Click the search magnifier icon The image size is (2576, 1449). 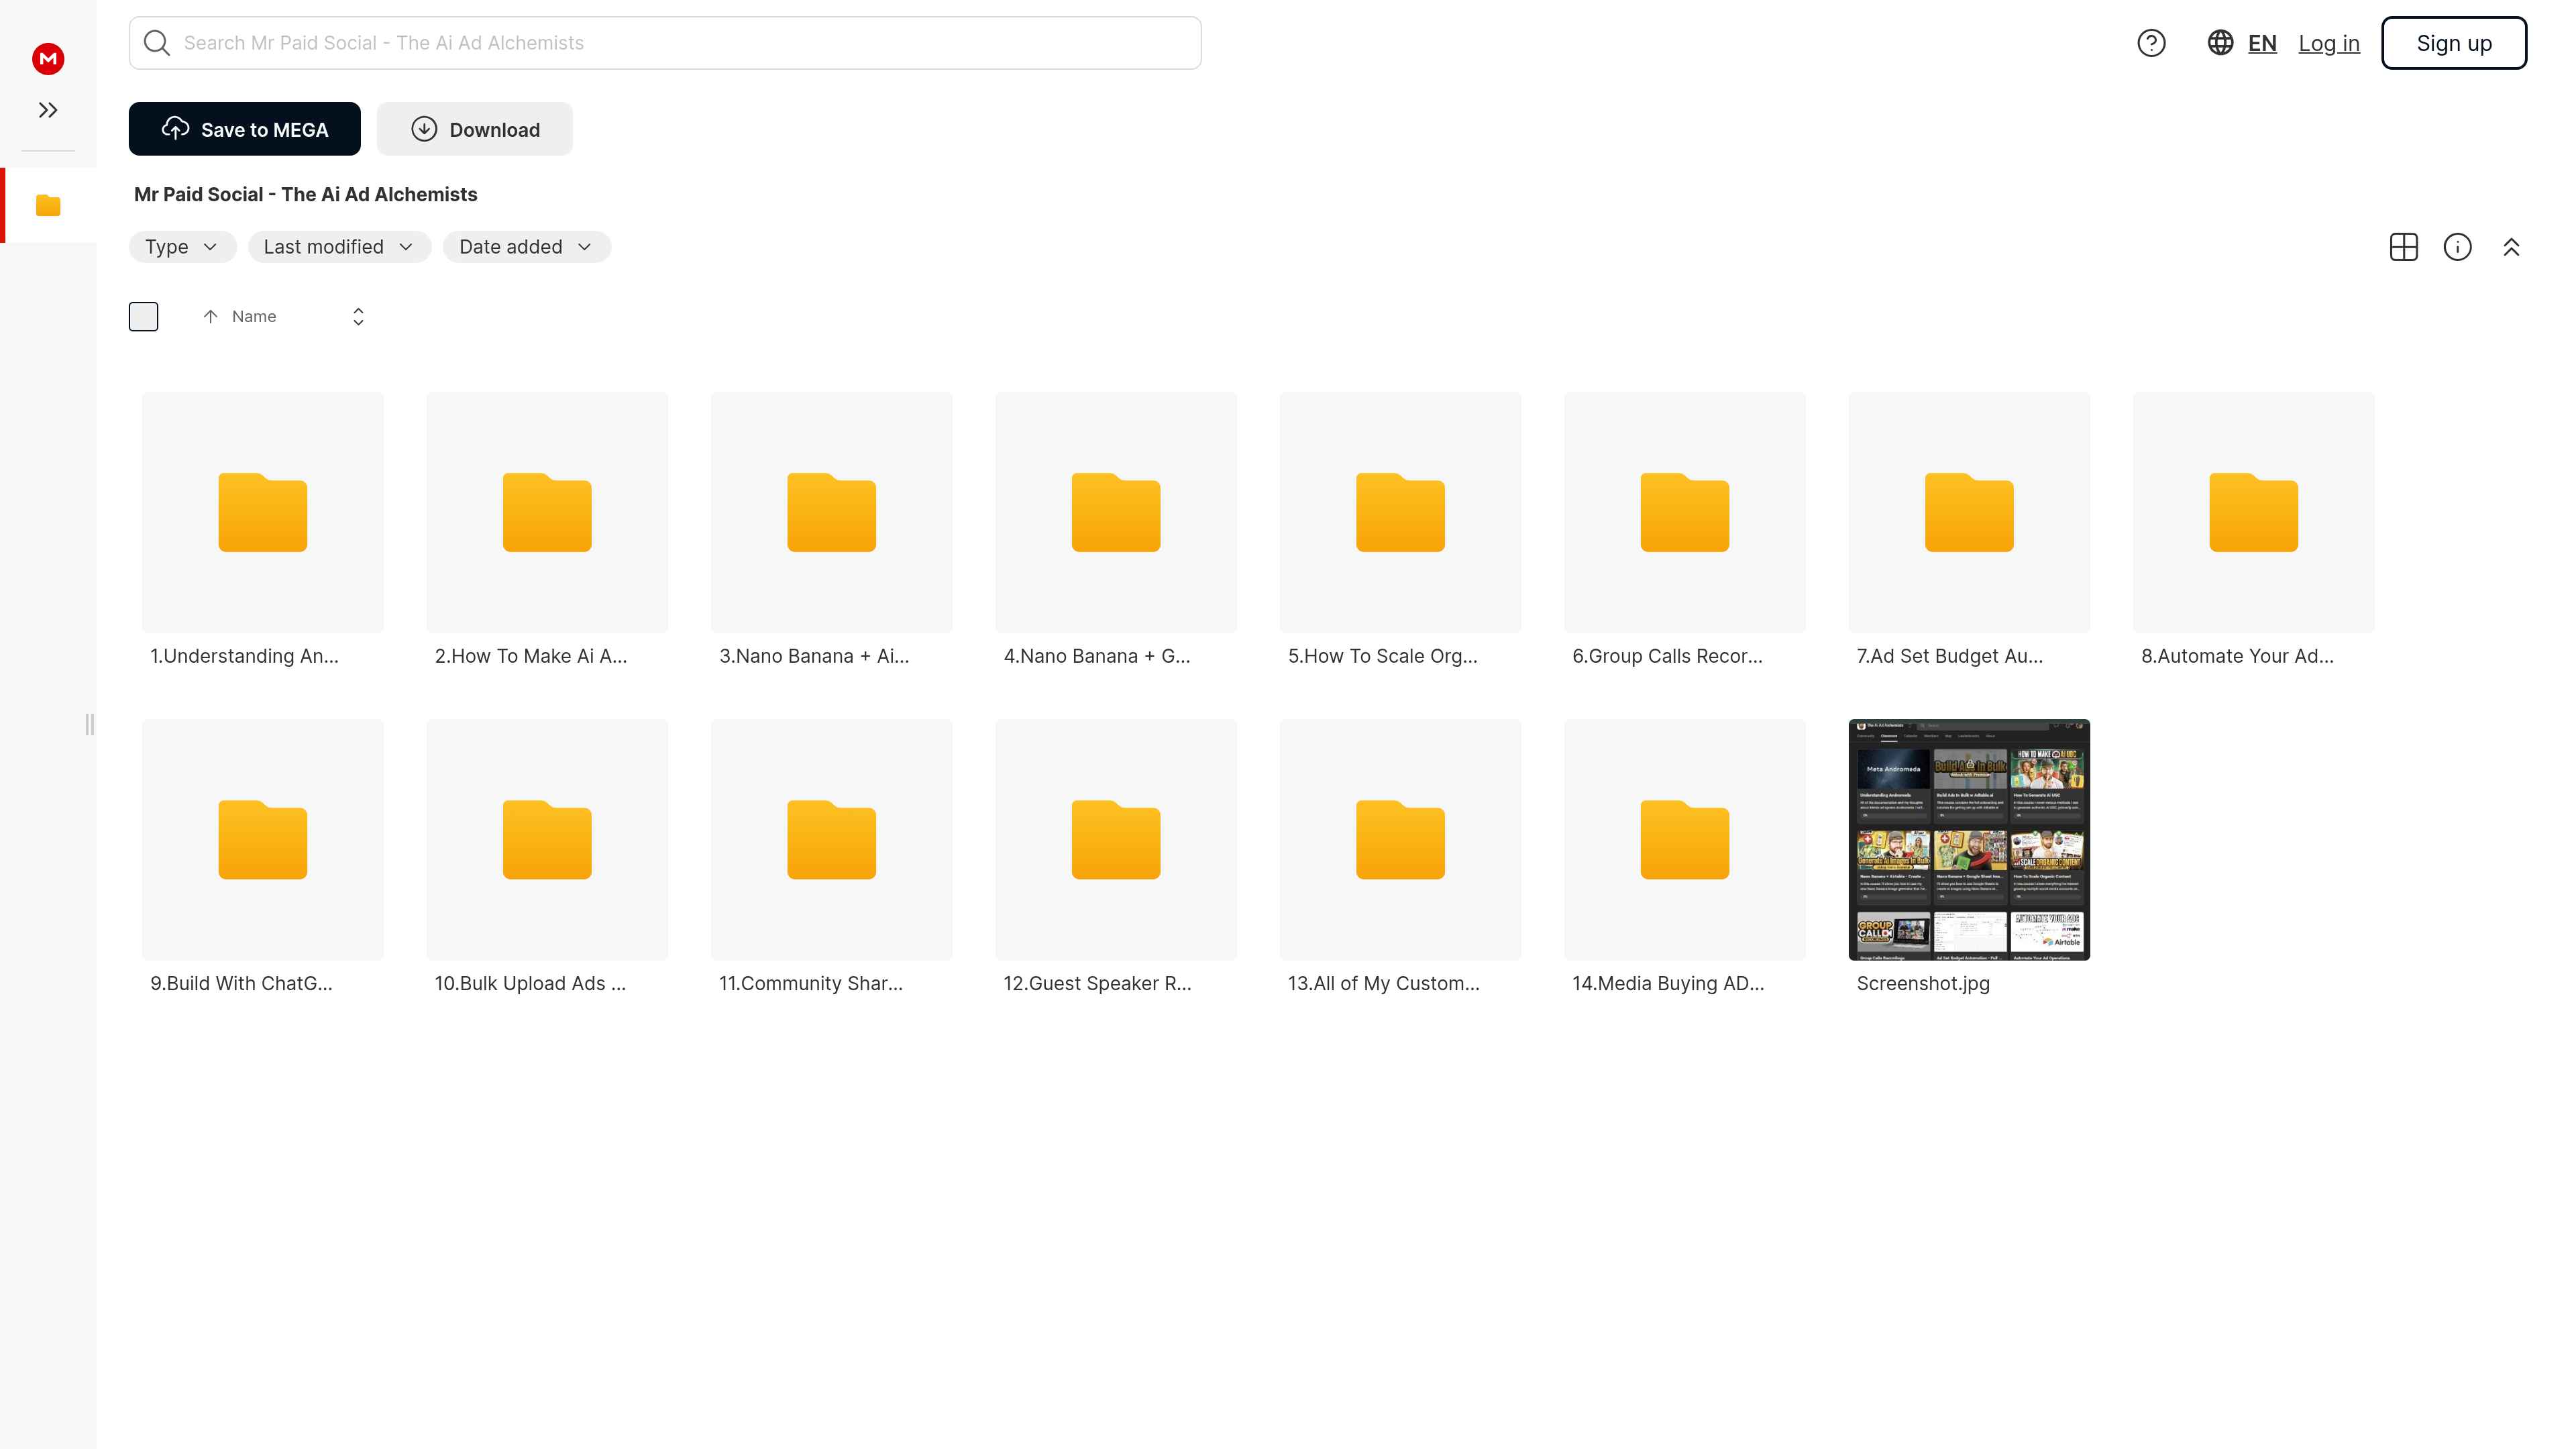click(x=157, y=43)
